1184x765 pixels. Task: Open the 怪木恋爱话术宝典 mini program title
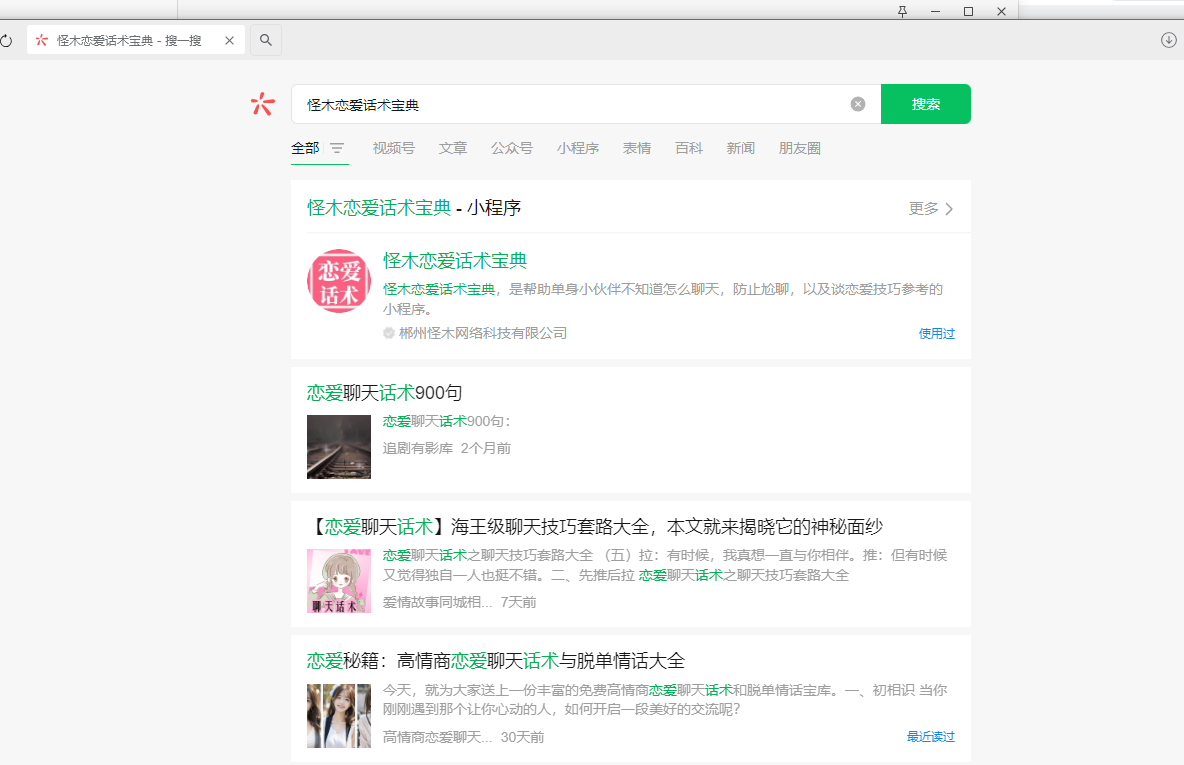[x=455, y=261]
